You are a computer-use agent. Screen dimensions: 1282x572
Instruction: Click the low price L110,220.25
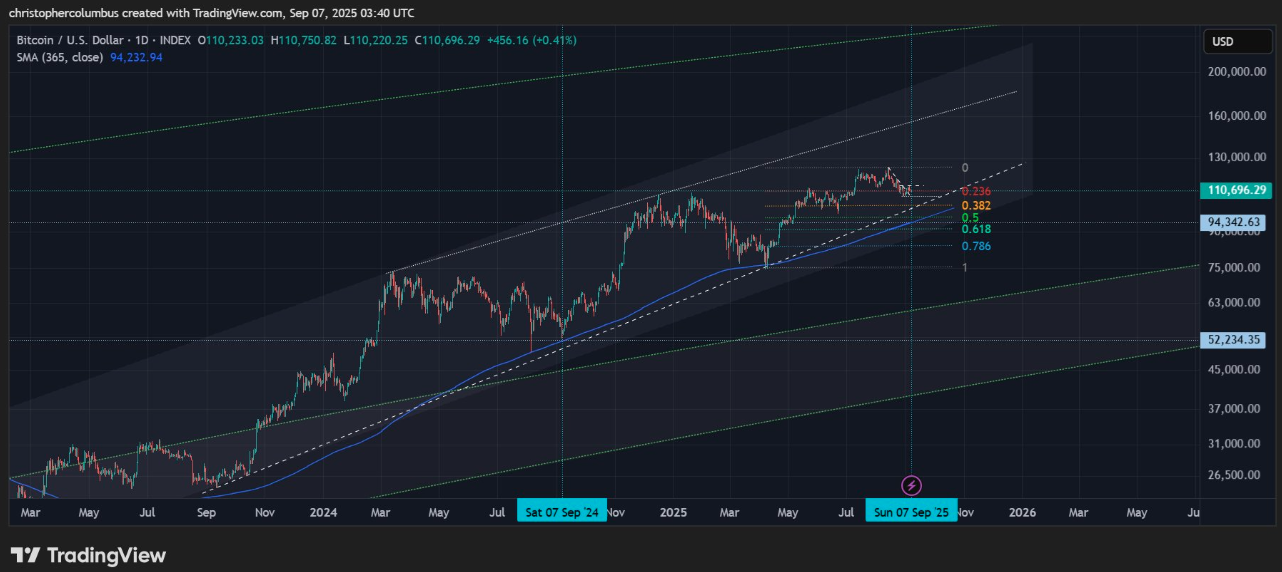(x=376, y=40)
